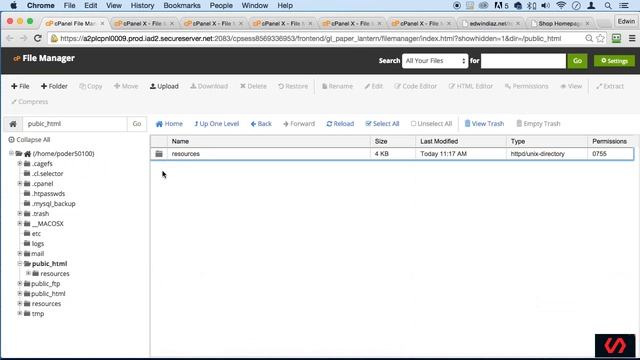Reload the file listing

point(340,124)
